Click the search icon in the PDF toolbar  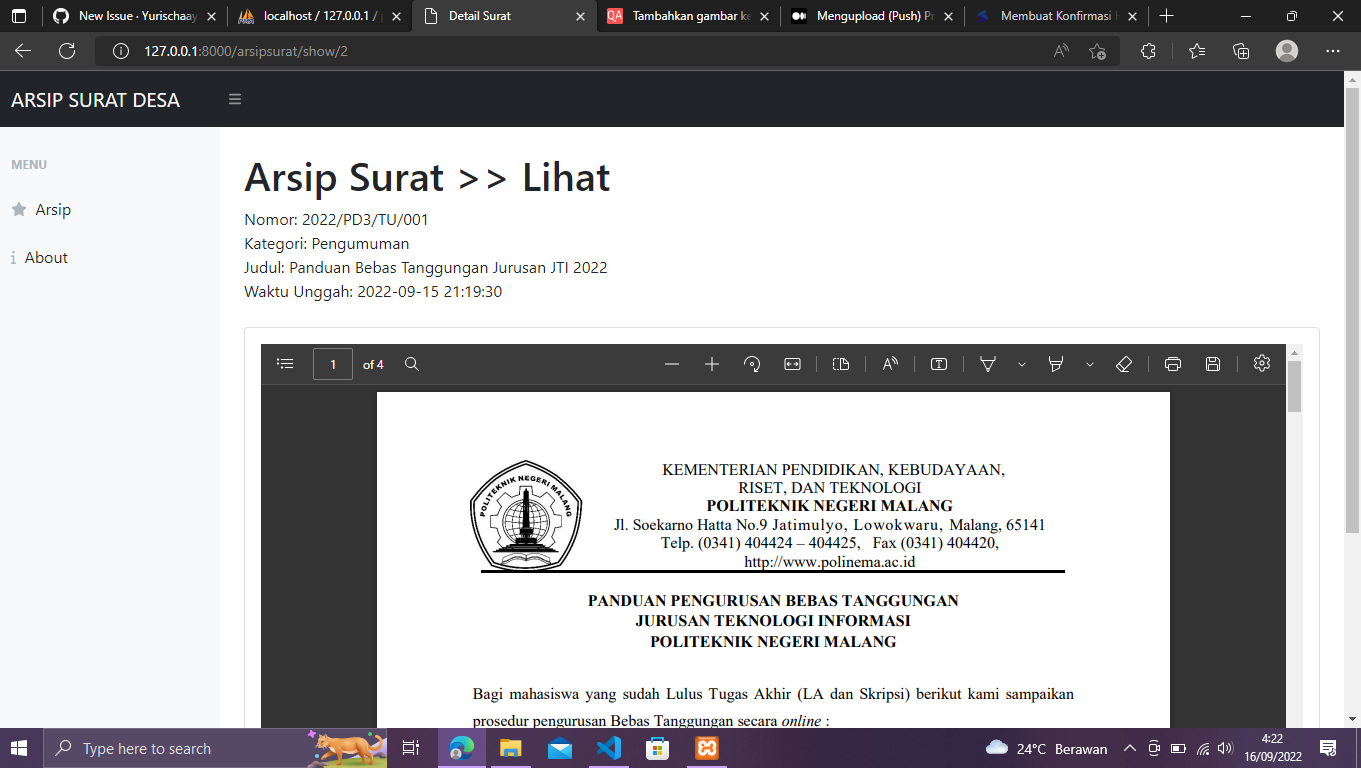[412, 364]
